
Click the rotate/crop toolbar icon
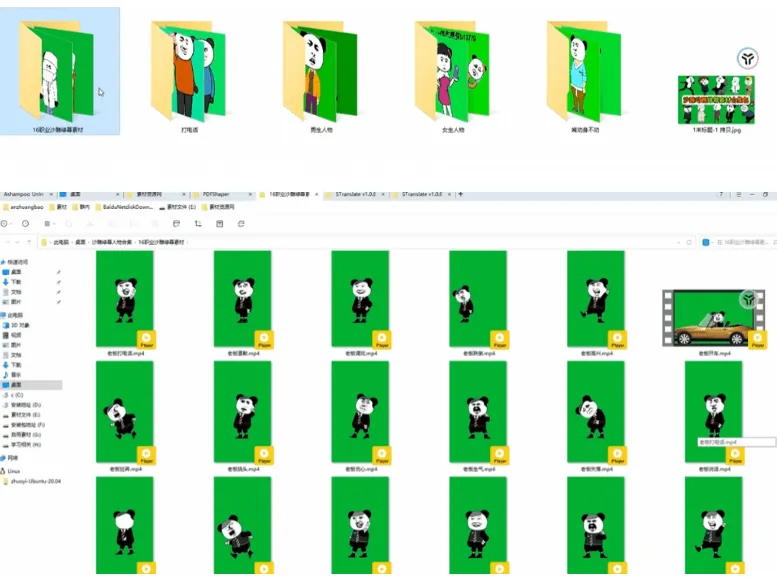tap(198, 224)
